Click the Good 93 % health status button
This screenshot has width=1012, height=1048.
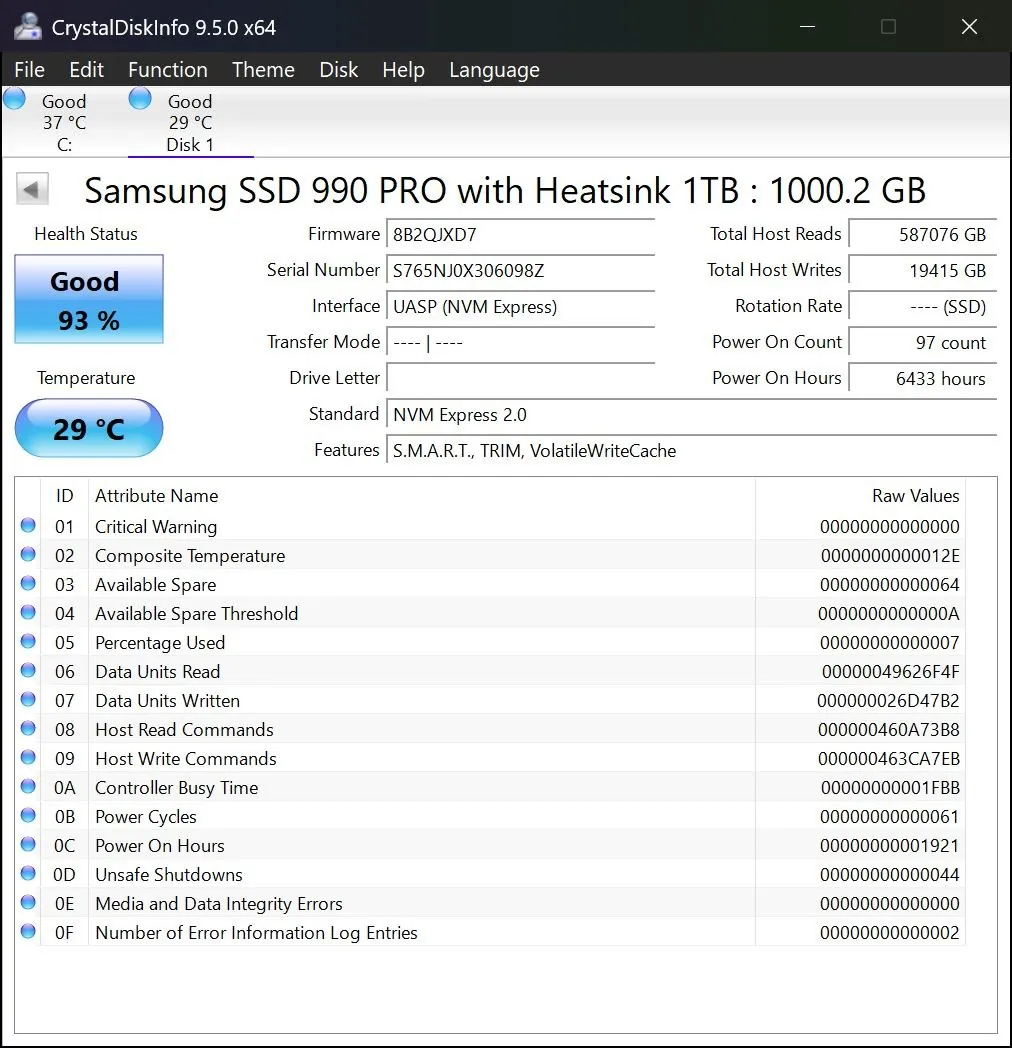point(89,299)
